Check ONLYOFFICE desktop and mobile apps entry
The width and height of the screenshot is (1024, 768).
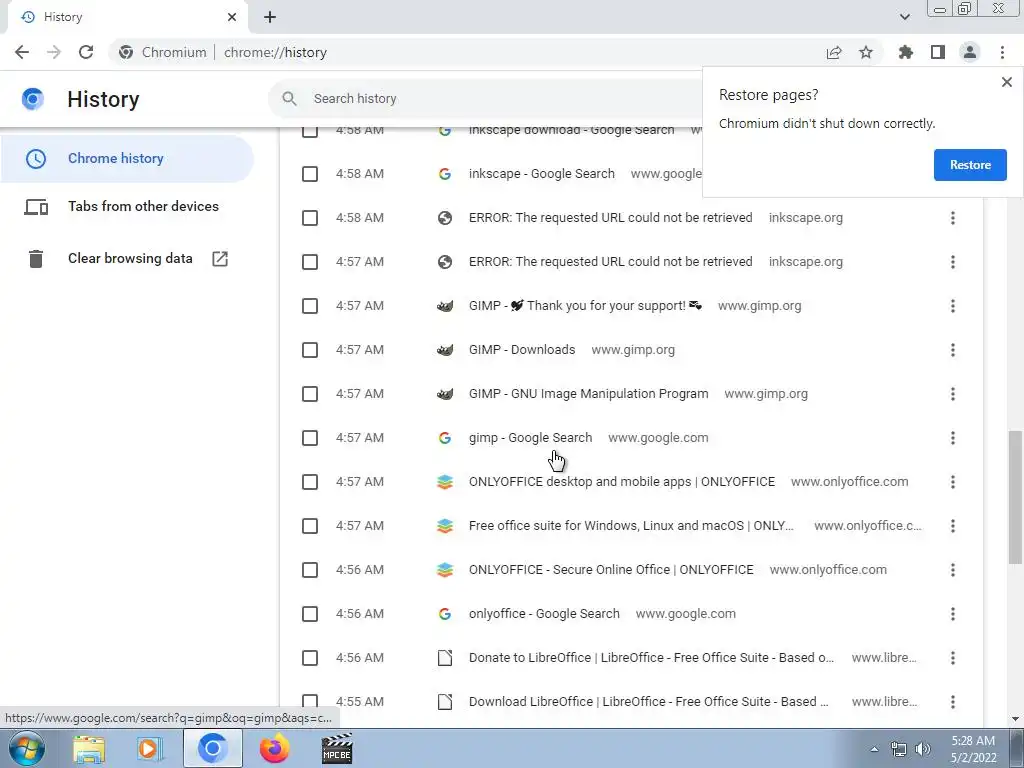click(x=310, y=482)
